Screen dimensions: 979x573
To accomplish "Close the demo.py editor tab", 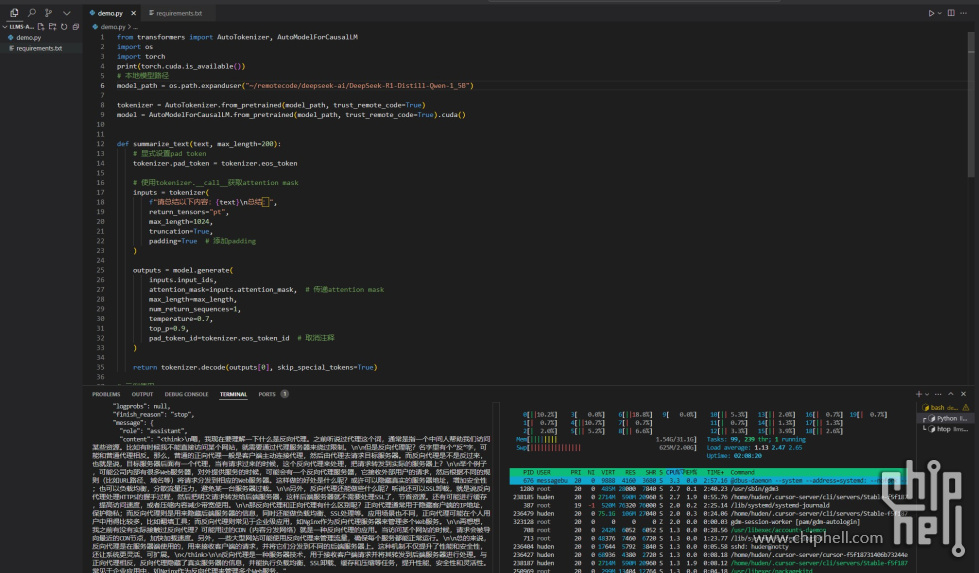I will click(x=134, y=13).
